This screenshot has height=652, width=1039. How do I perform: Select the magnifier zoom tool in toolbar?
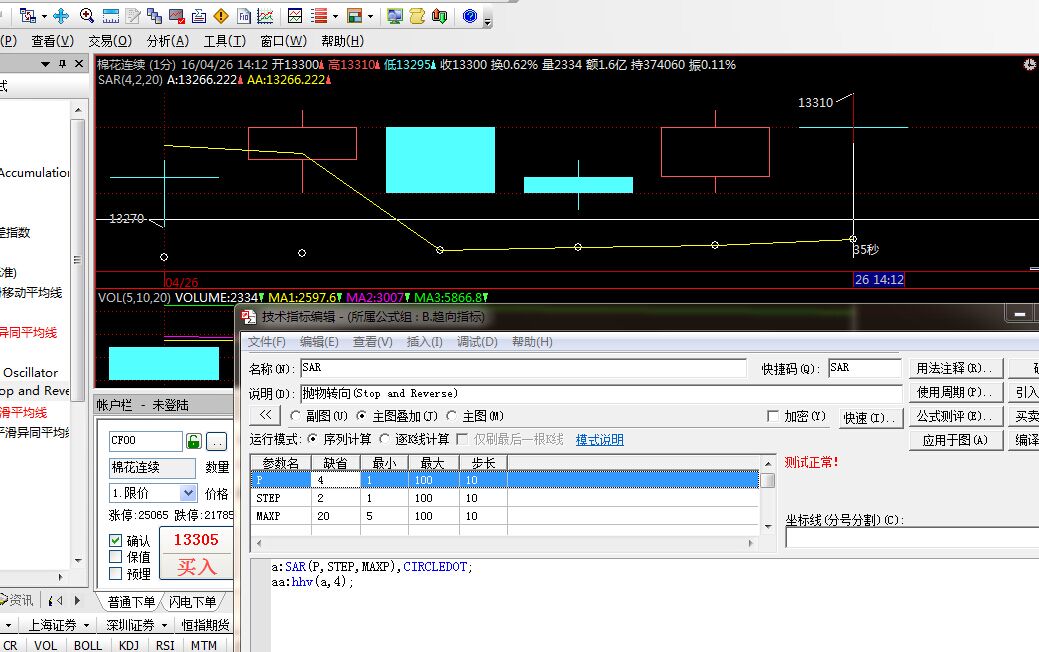point(87,16)
